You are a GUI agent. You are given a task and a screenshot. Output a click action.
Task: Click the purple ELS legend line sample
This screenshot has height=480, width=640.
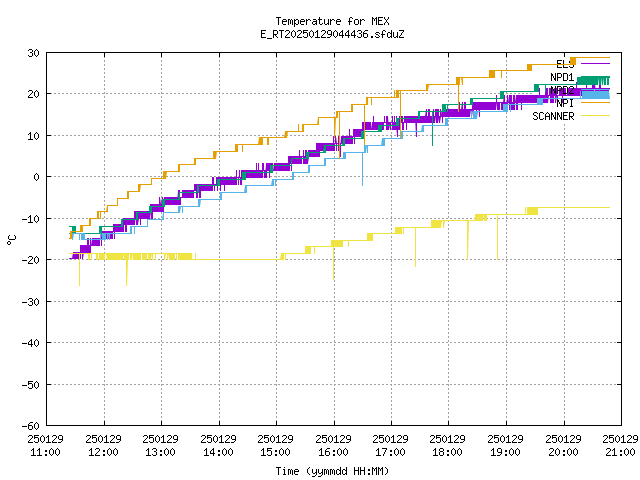click(595, 64)
